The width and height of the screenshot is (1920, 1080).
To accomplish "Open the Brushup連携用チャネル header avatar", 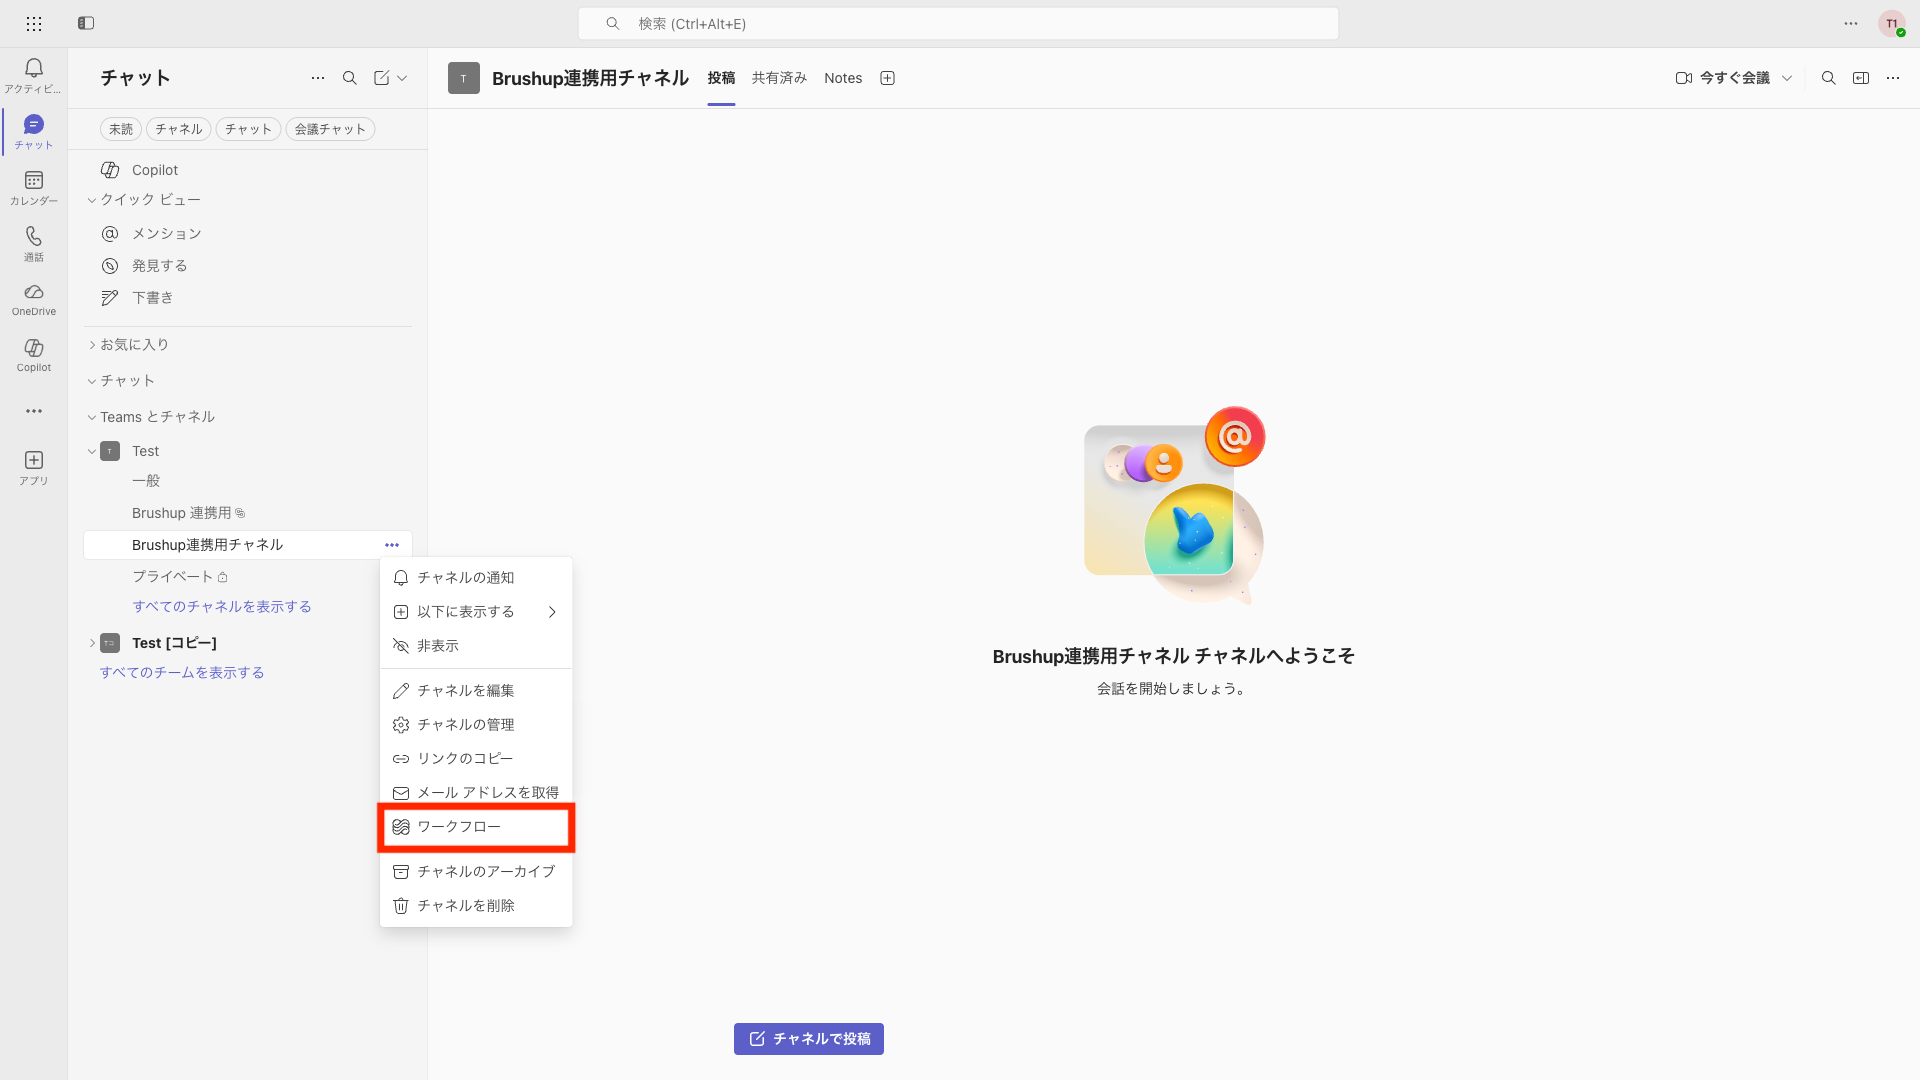I will pyautogui.click(x=464, y=78).
